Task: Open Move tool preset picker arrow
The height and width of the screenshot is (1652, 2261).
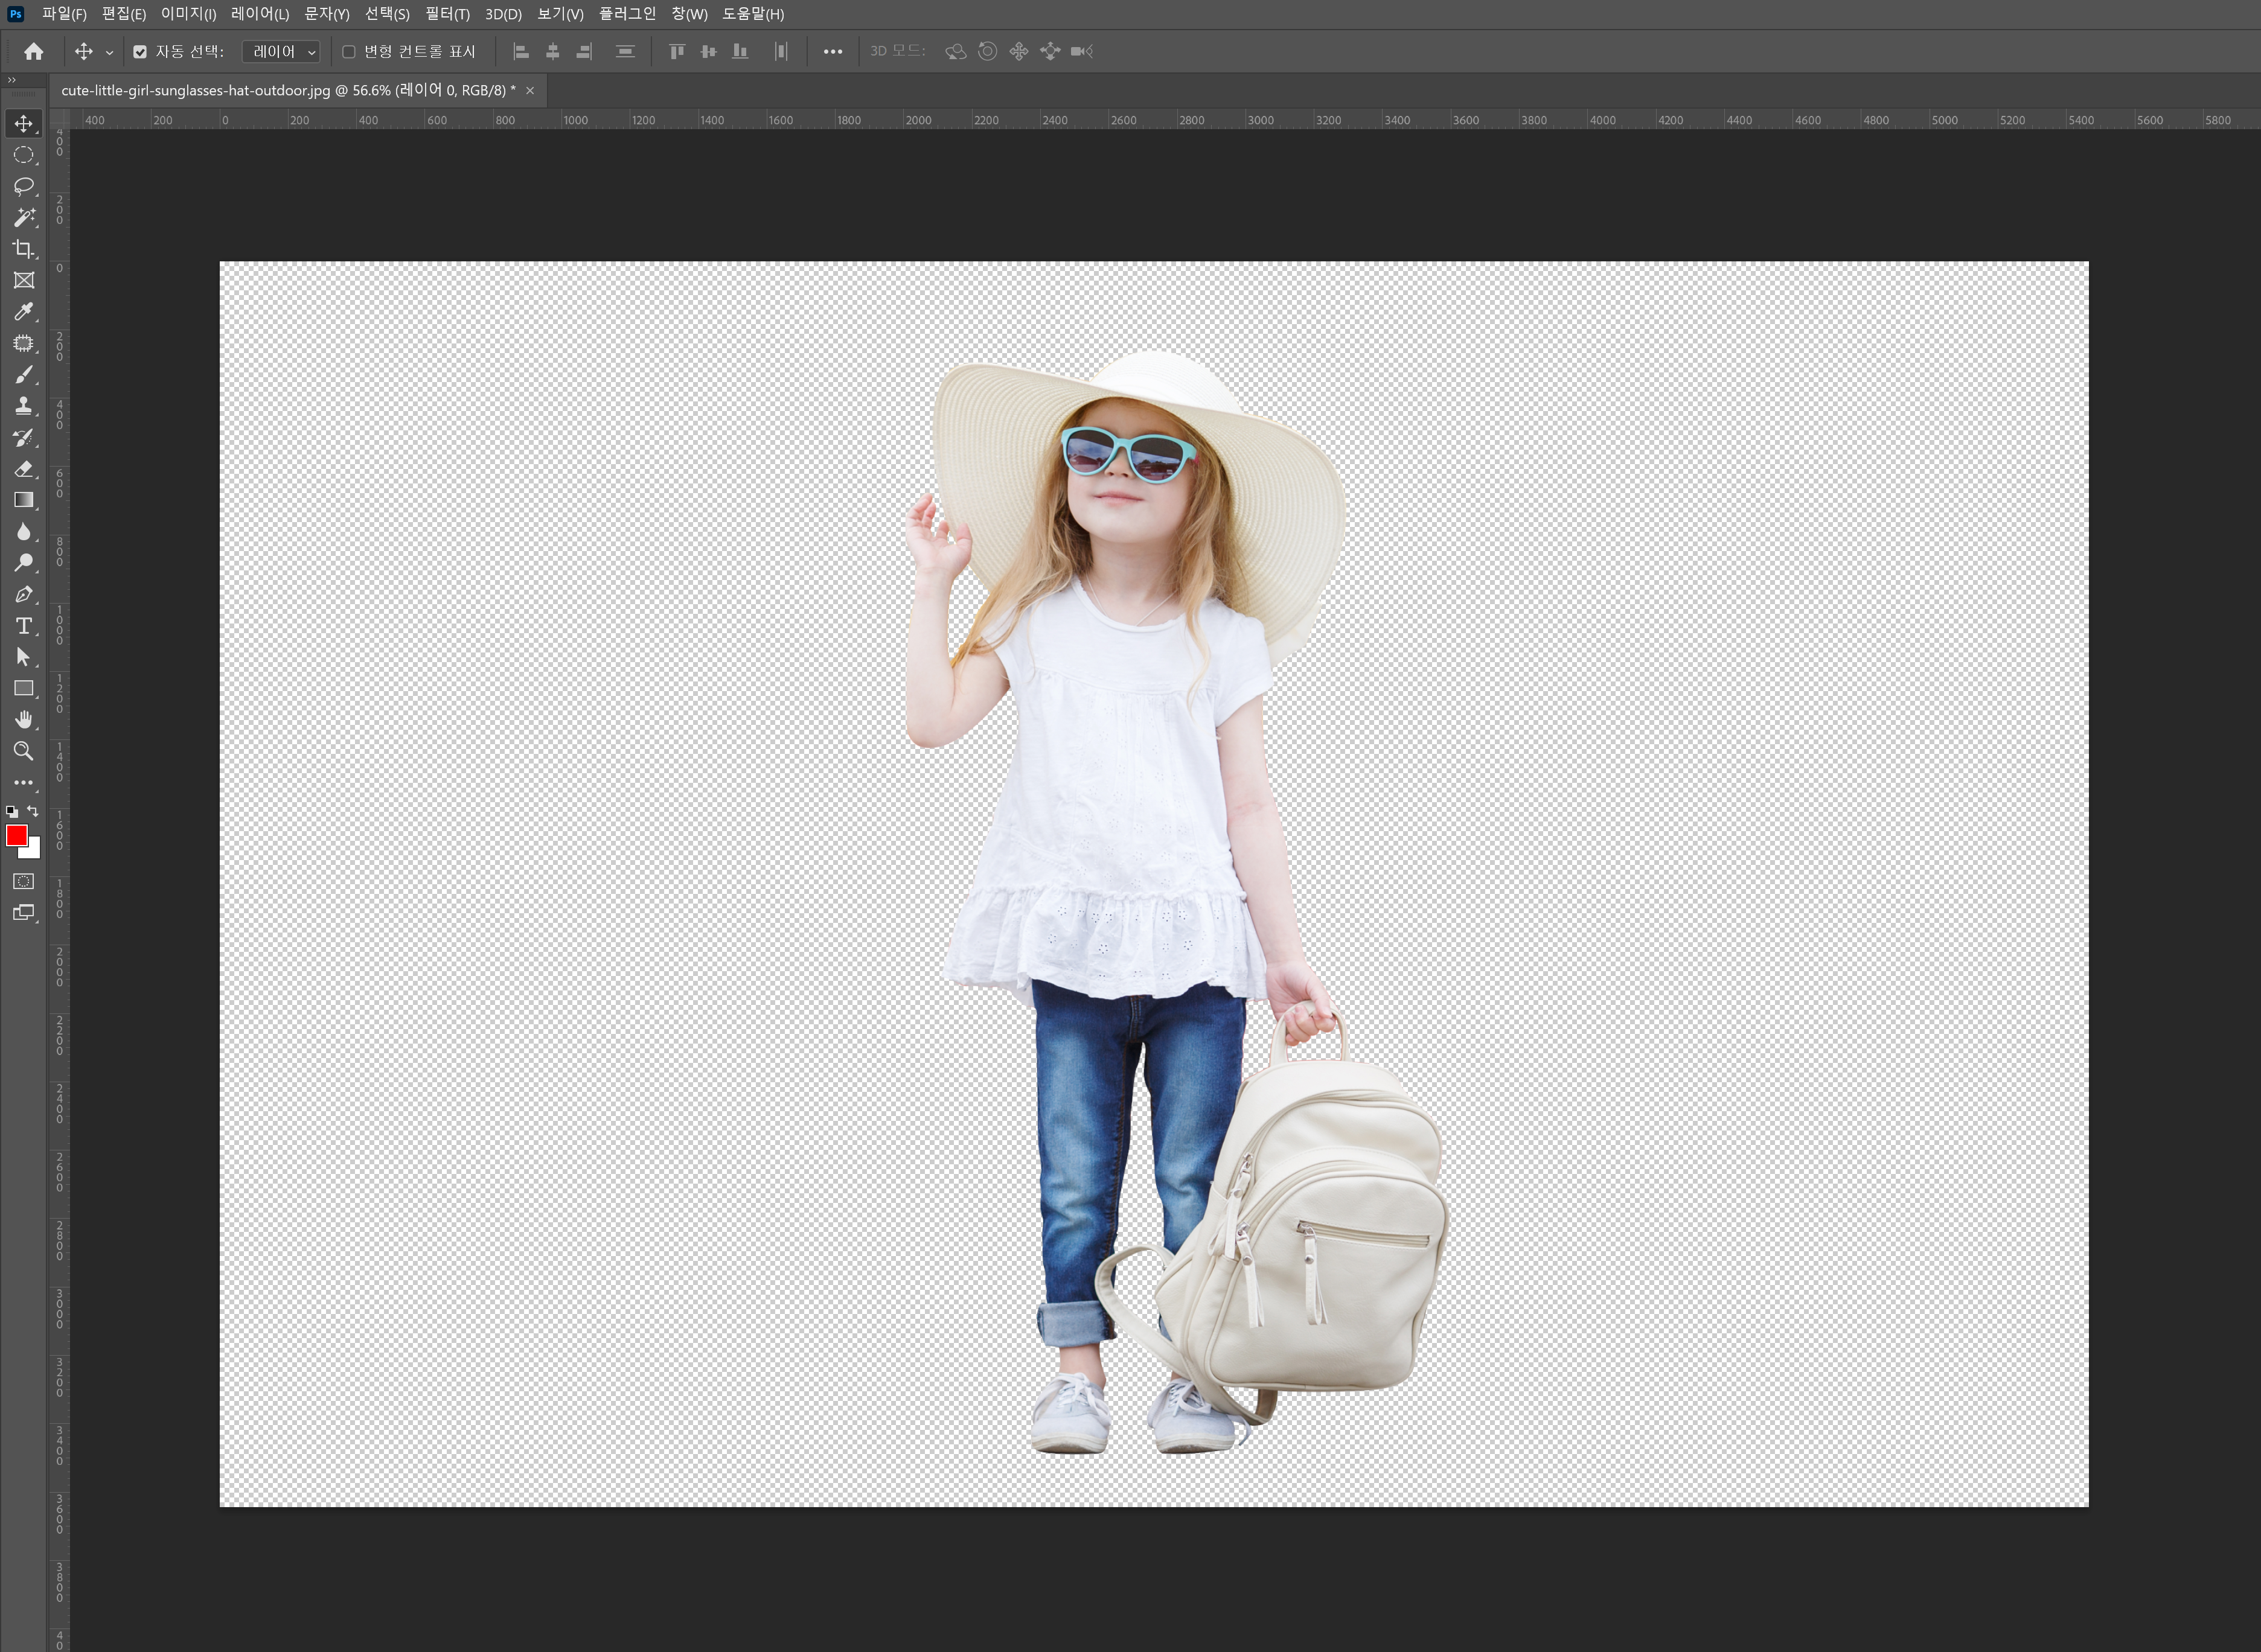Action: 109,52
